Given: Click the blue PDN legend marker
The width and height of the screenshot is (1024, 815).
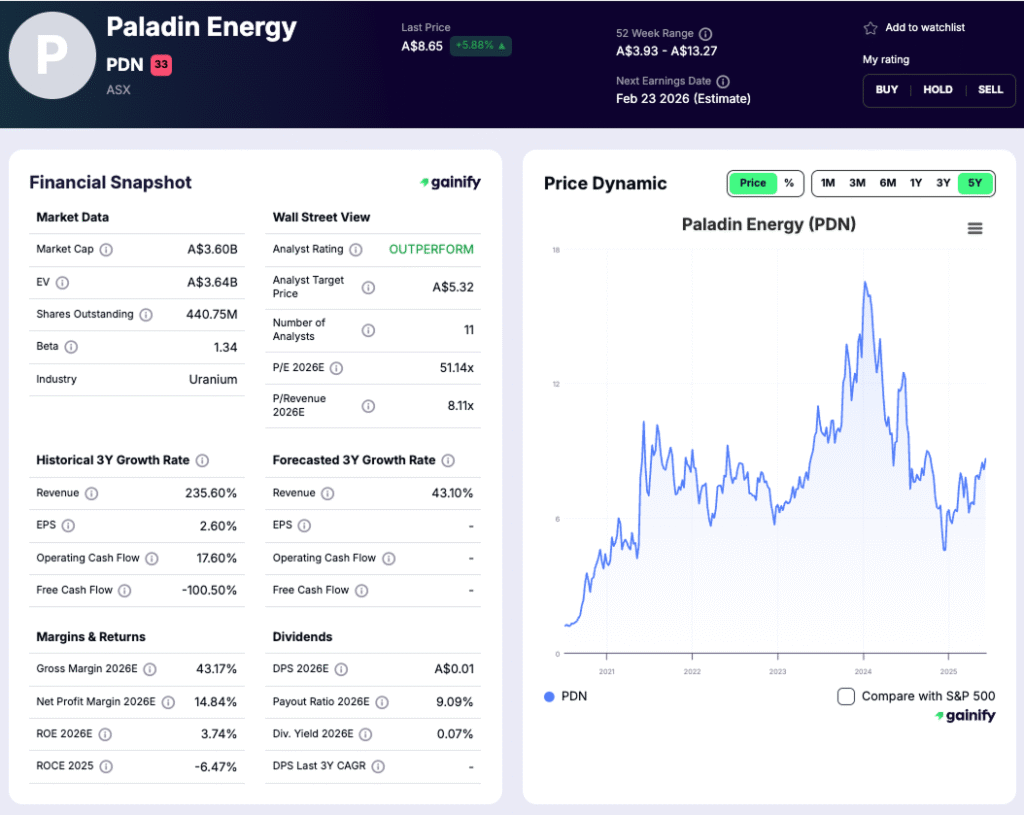Looking at the screenshot, I should (549, 696).
